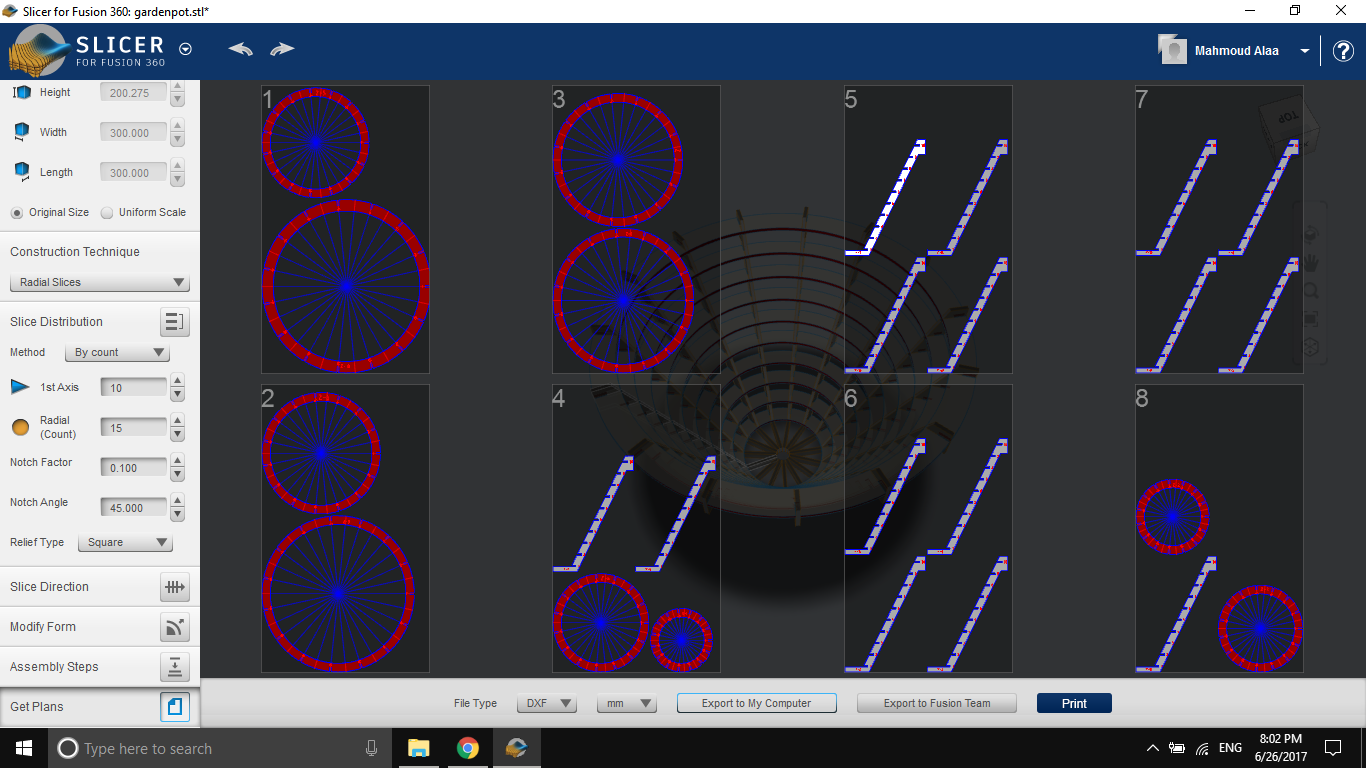Select plan sheet 1 thumbnail

tap(345, 229)
